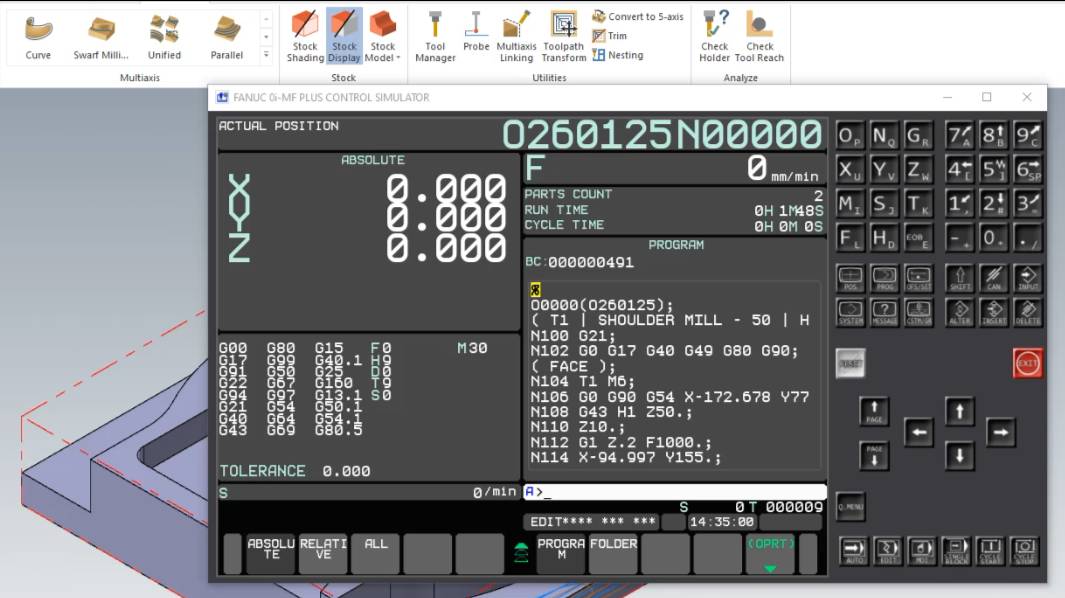Toggle SINGLE BLOCK mode
Screen dimensions: 1065x598
pyautogui.click(x=956, y=550)
